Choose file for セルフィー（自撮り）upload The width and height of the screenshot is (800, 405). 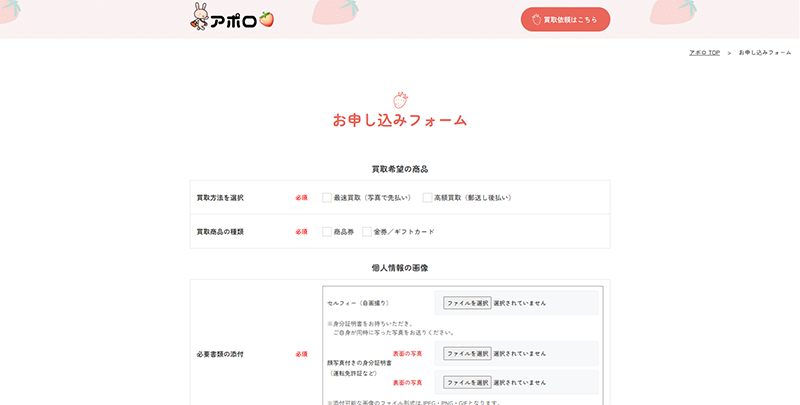(467, 302)
